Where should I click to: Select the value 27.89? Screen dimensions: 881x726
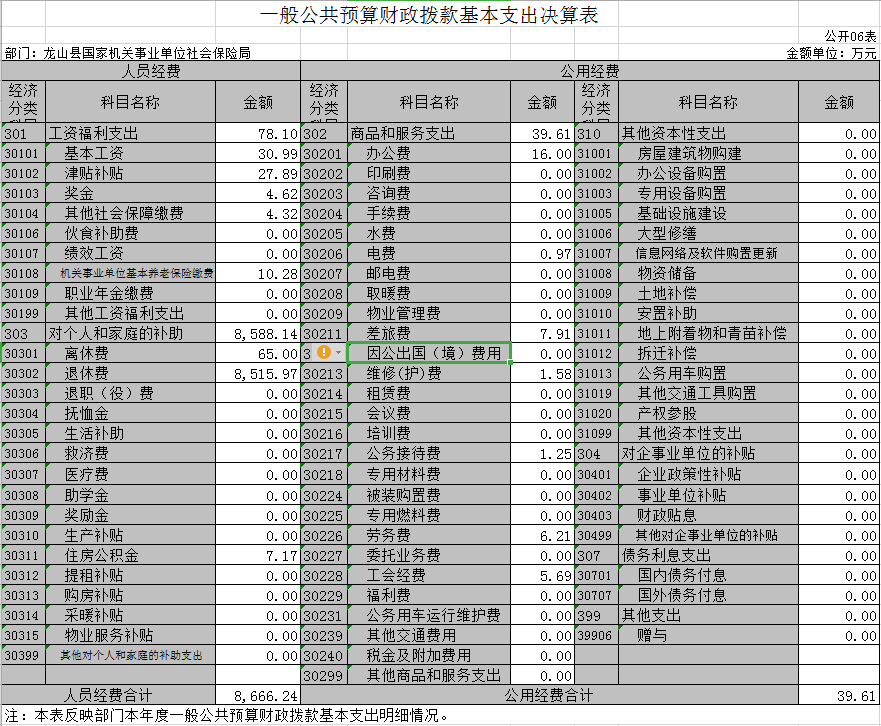point(258,173)
